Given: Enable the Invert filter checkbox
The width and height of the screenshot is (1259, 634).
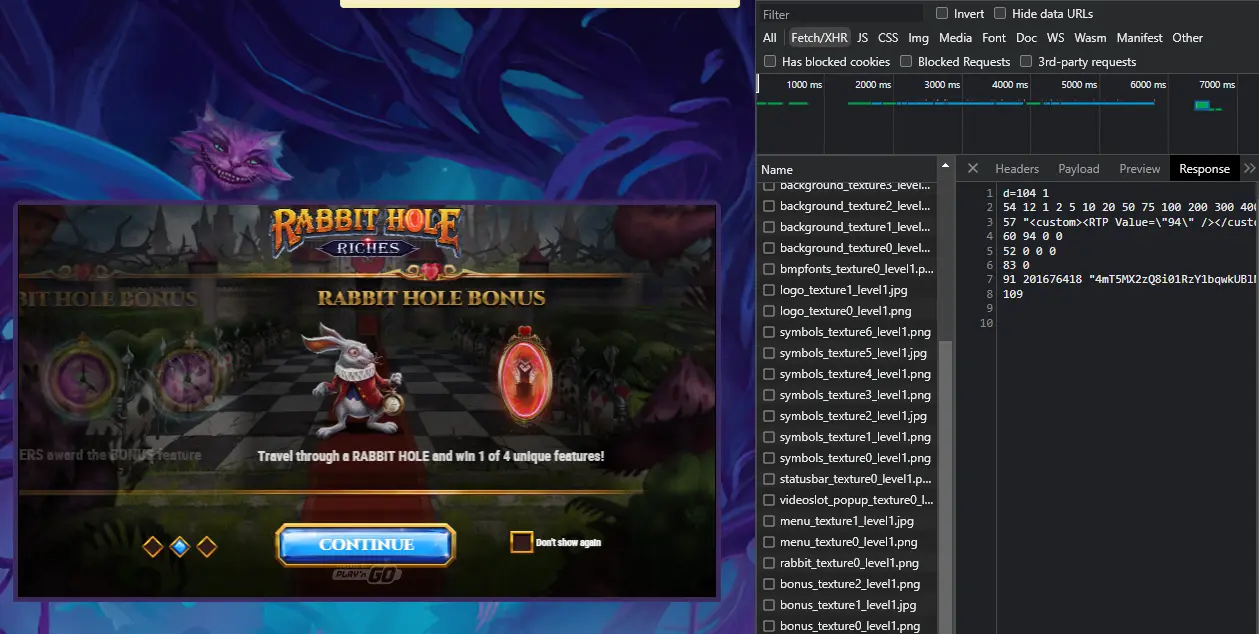Looking at the screenshot, I should point(942,13).
